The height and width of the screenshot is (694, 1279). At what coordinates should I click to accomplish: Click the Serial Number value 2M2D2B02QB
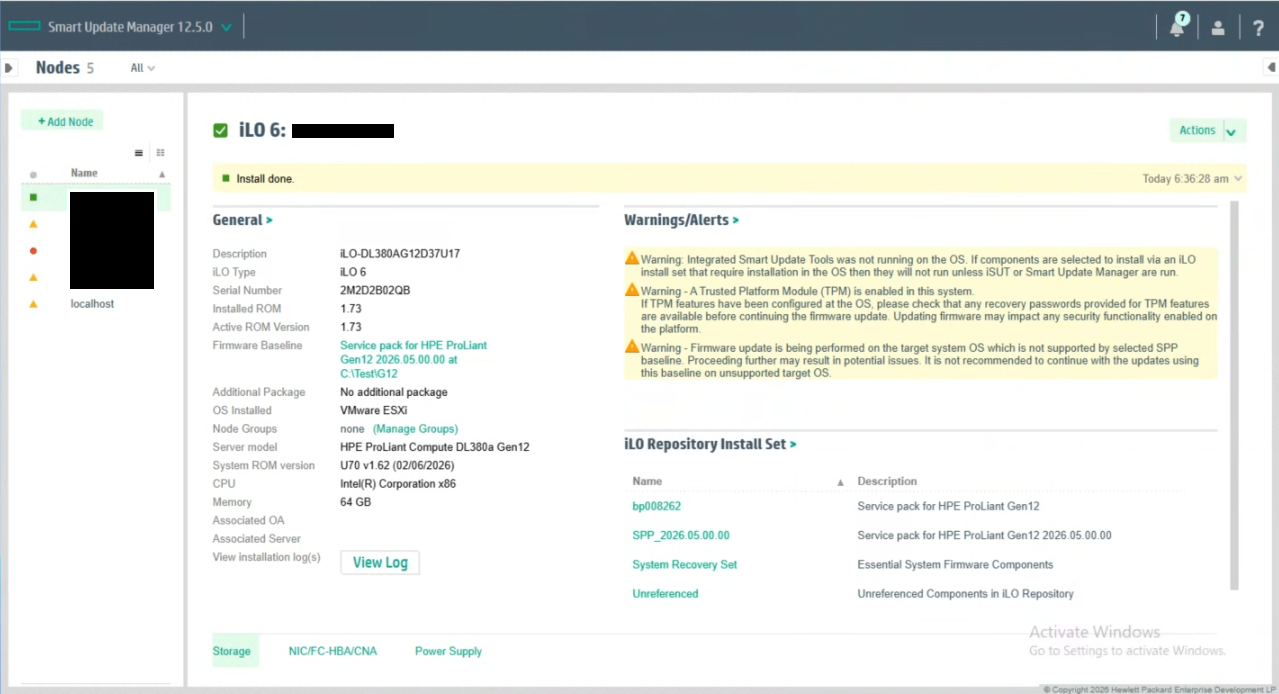pyautogui.click(x=375, y=290)
